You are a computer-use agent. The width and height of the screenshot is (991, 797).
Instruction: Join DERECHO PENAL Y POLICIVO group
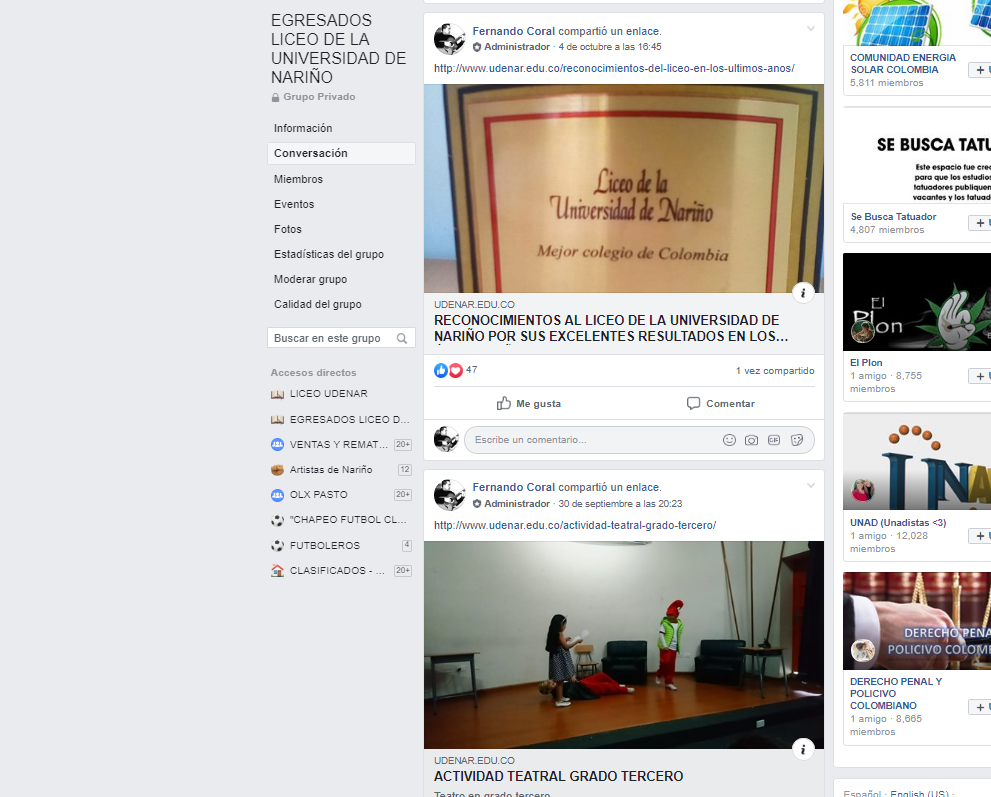[x=980, y=707]
